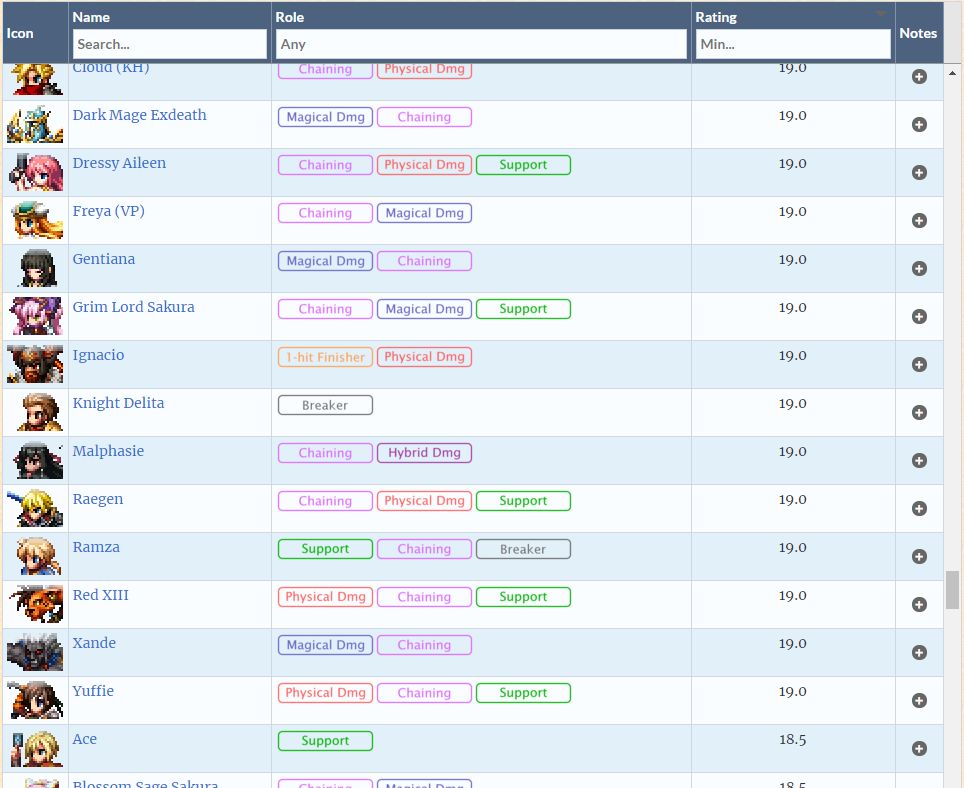The image size is (964, 788).
Task: Open Ignacio unit link
Action: tap(98, 355)
